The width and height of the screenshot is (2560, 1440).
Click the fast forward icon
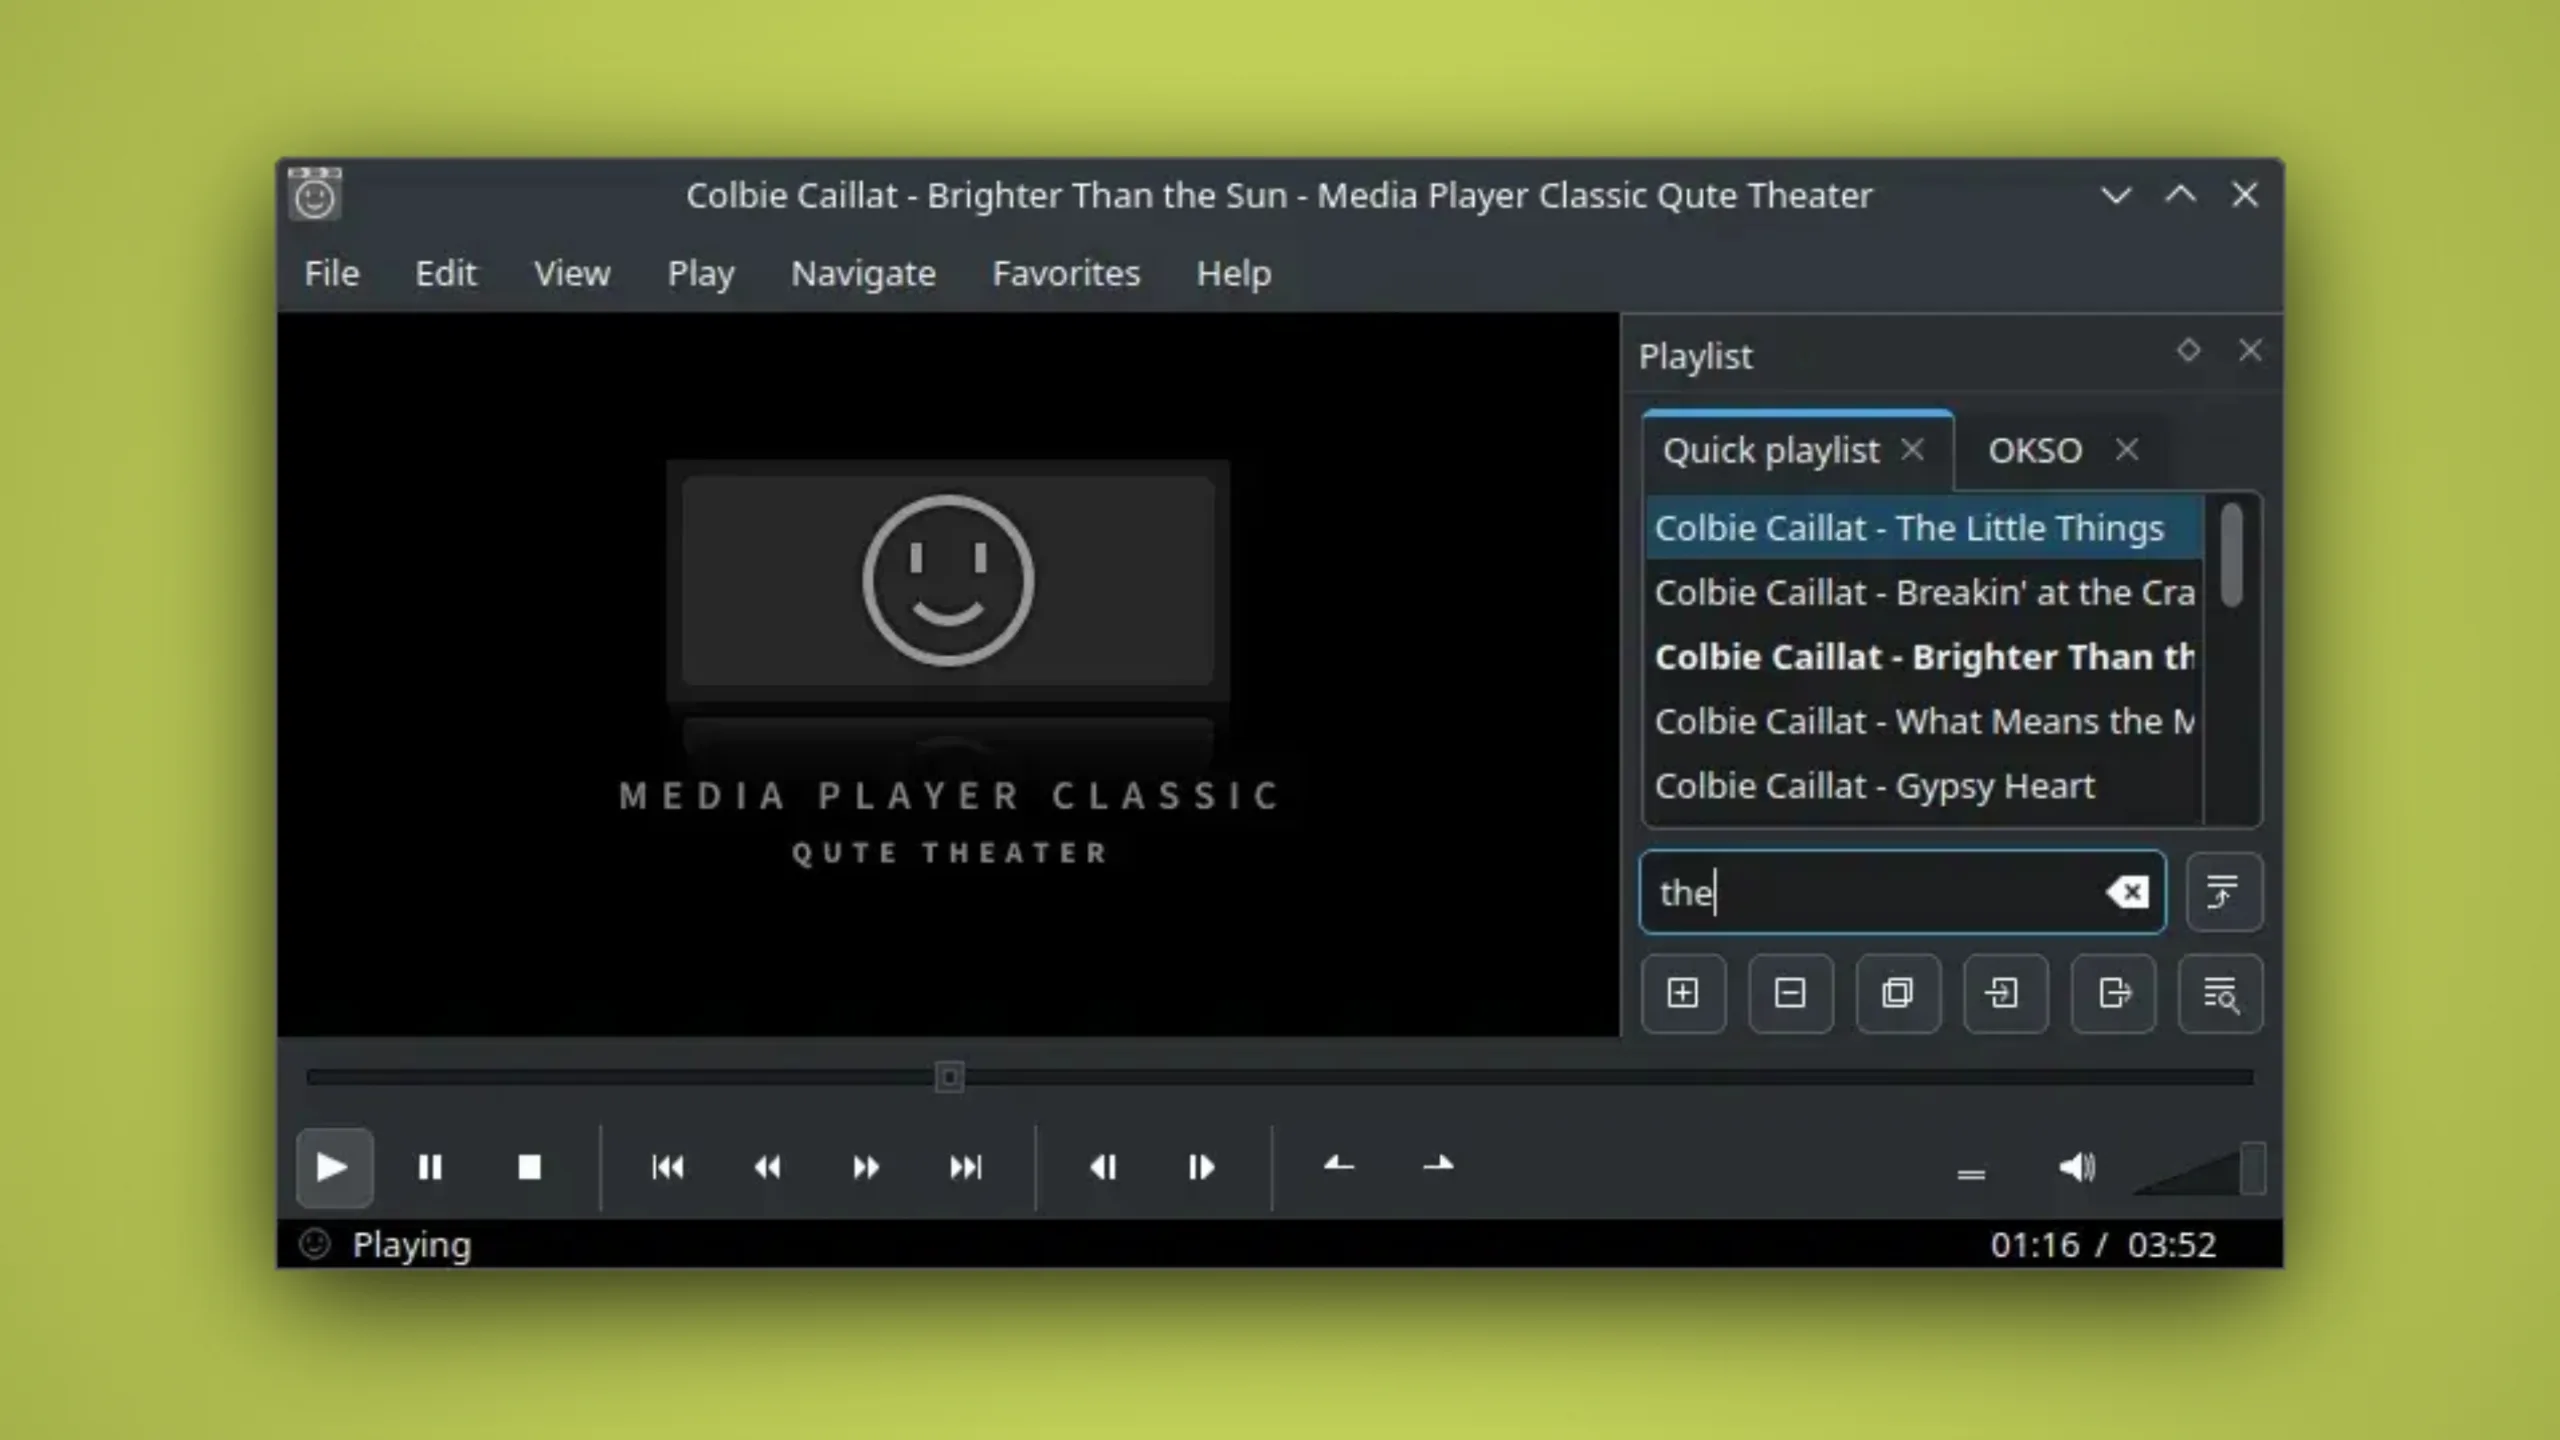tap(866, 1167)
